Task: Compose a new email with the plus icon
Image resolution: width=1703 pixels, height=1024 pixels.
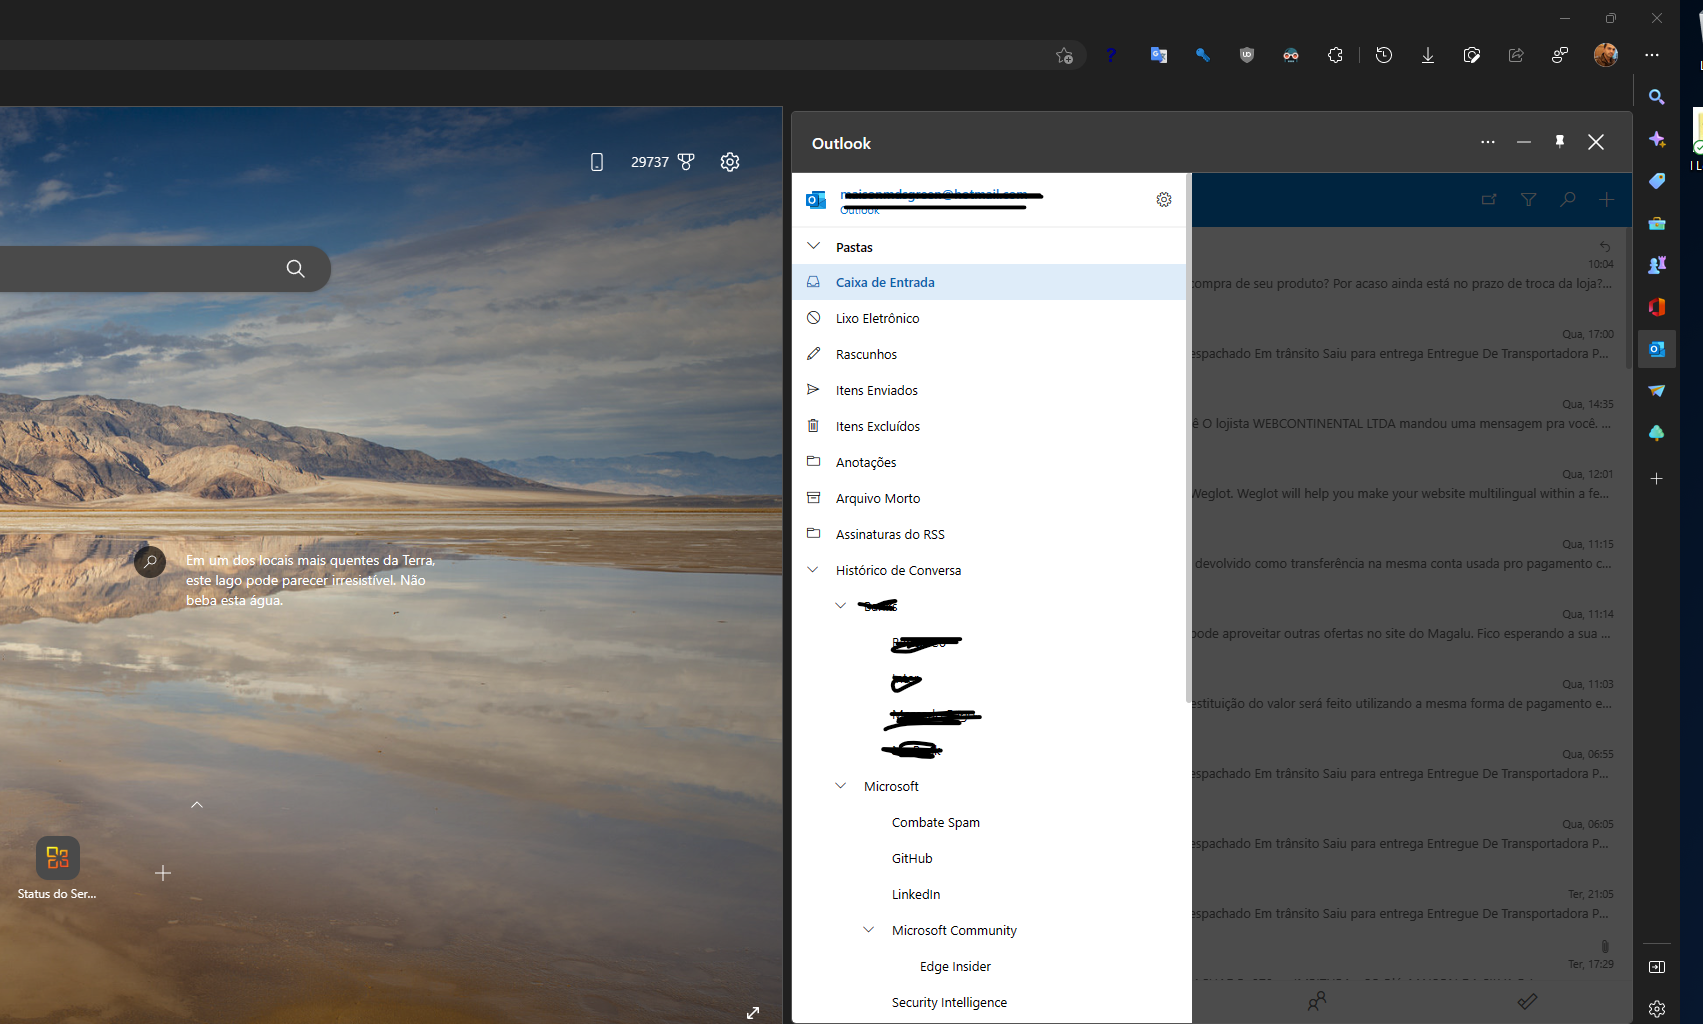Action: pyautogui.click(x=1606, y=199)
